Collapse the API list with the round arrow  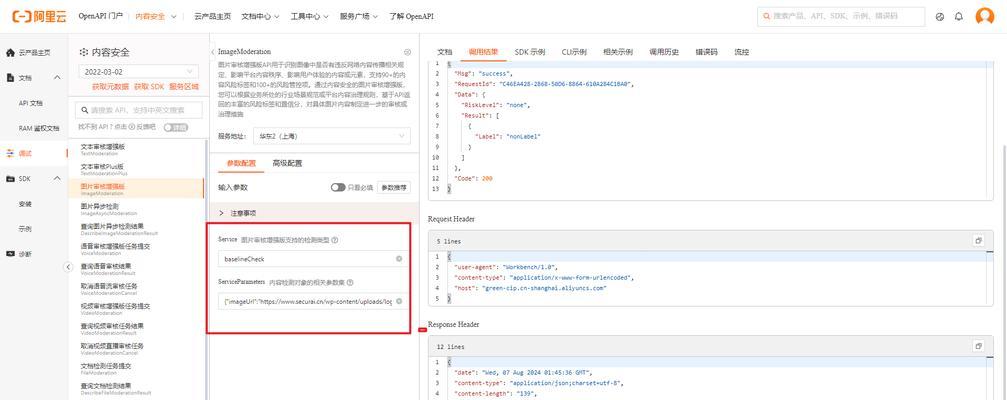click(x=68, y=267)
